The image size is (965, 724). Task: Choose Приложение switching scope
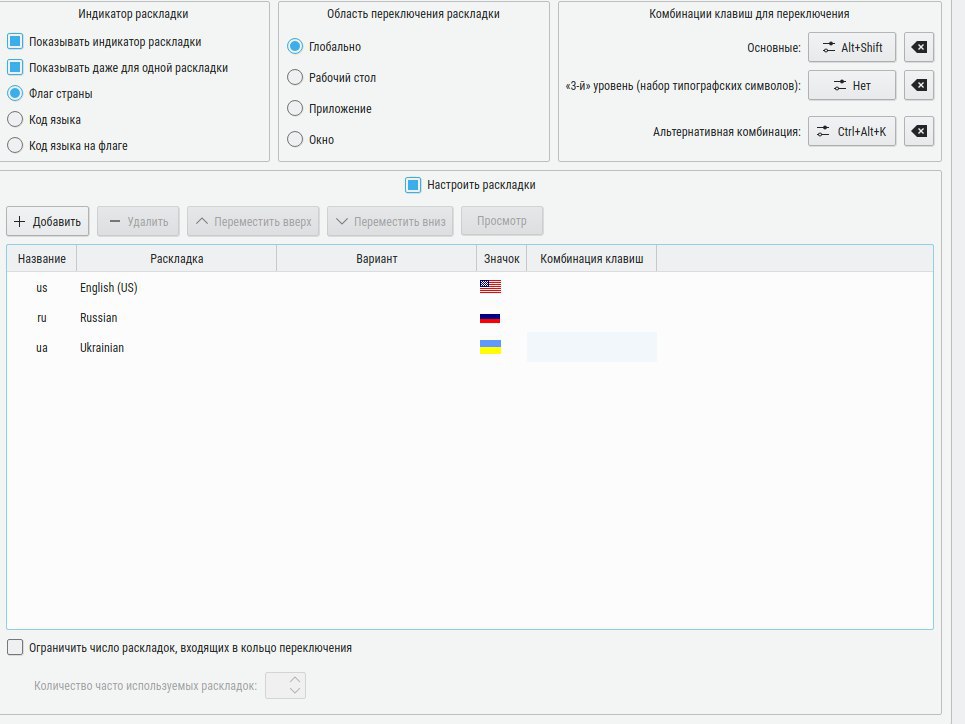295,108
